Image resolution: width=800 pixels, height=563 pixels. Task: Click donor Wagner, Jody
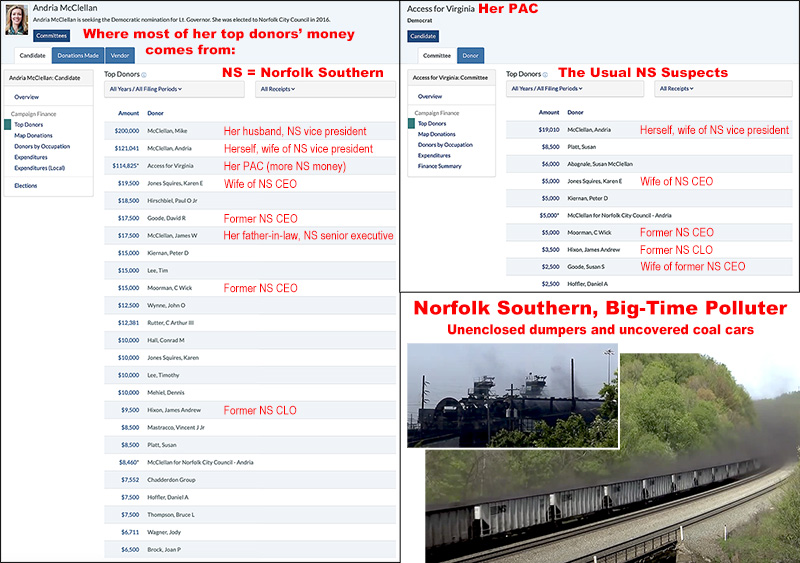(x=164, y=532)
